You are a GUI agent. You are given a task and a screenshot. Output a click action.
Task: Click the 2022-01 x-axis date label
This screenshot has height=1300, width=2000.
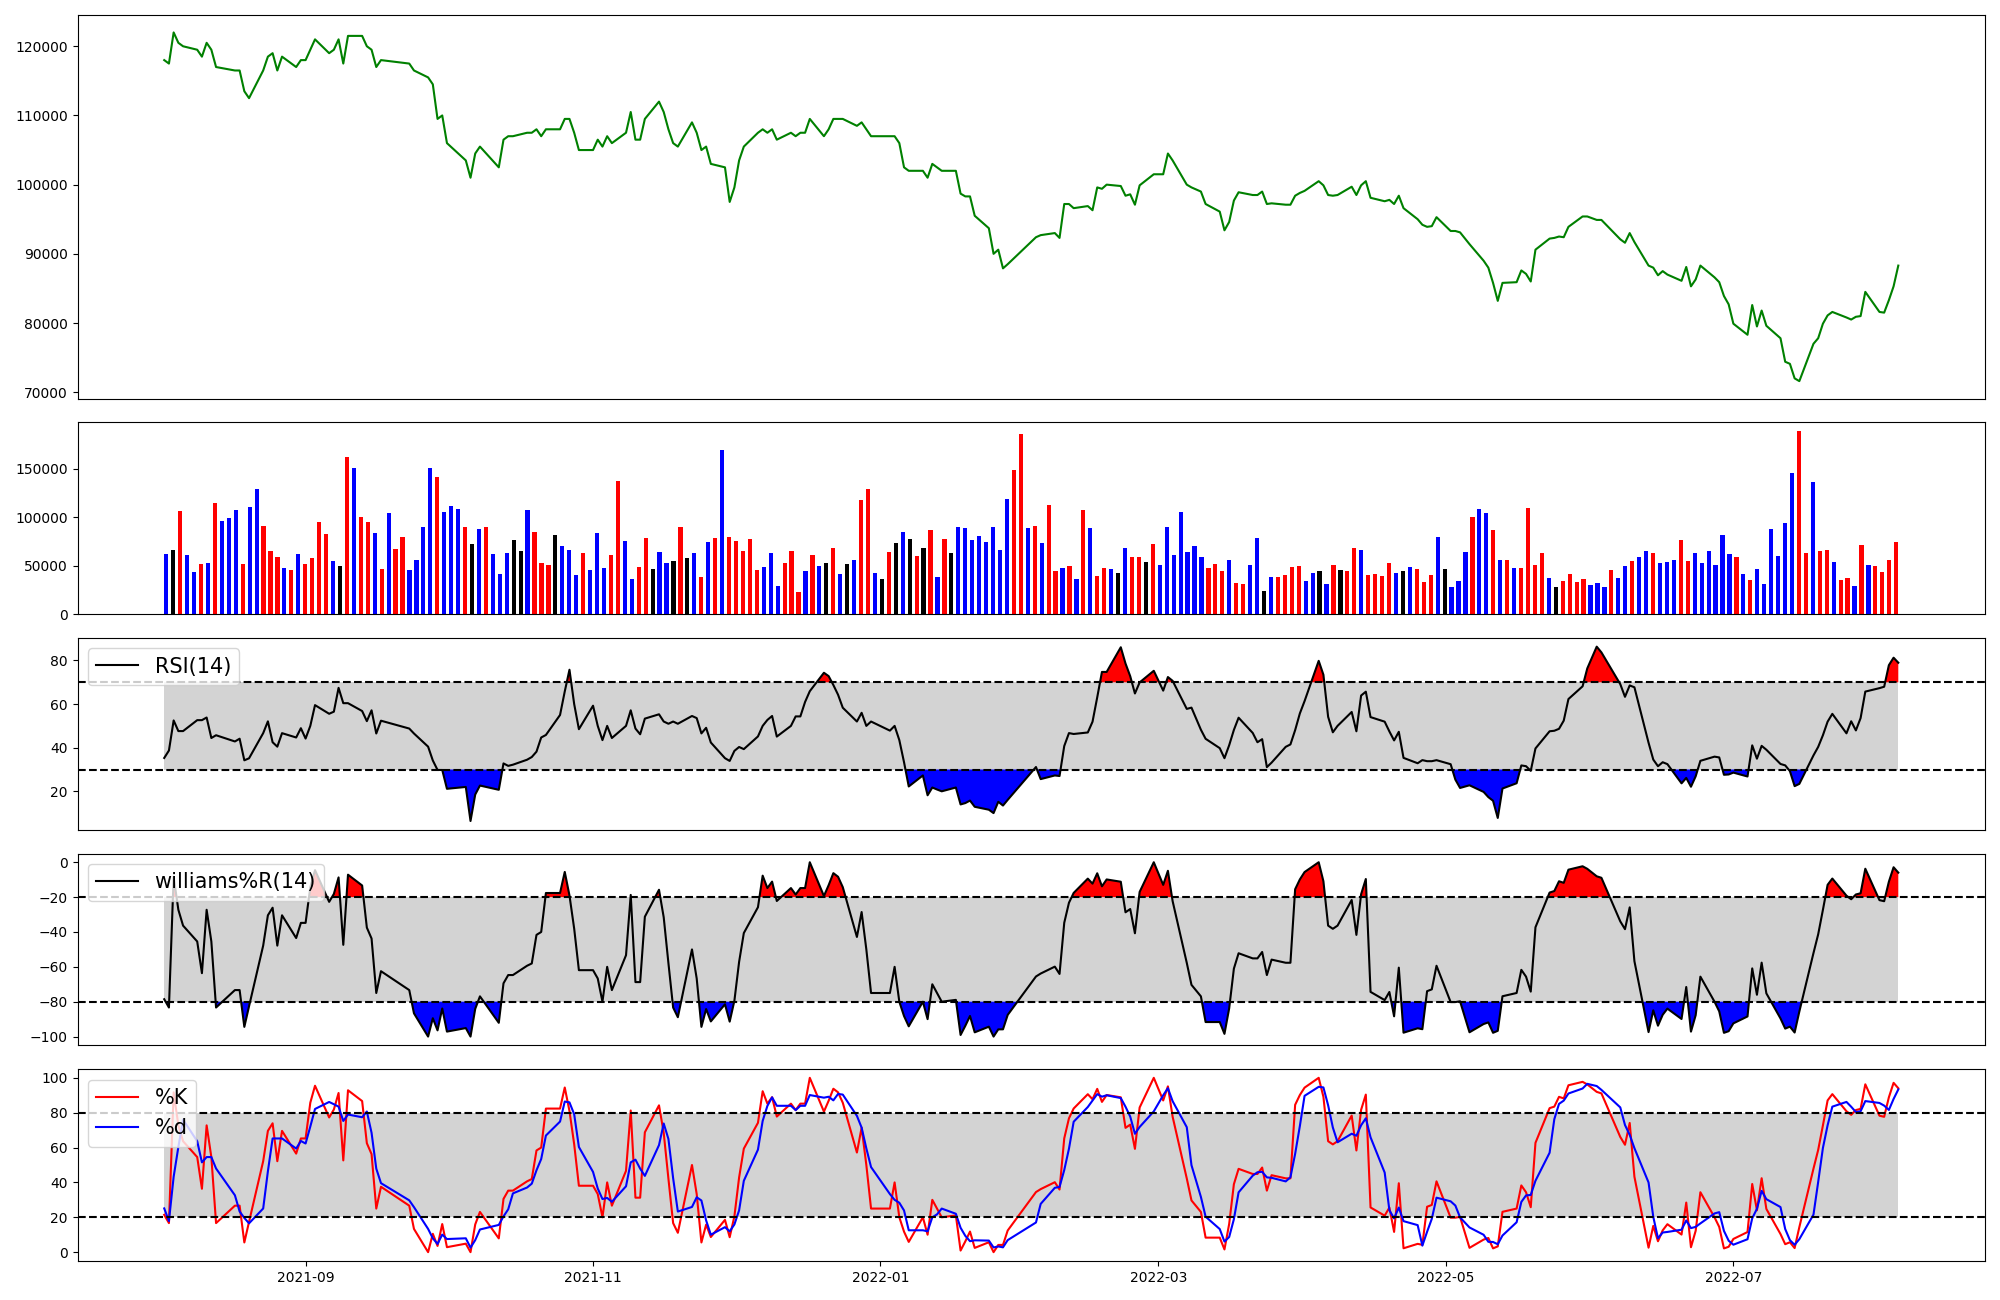(880, 1277)
